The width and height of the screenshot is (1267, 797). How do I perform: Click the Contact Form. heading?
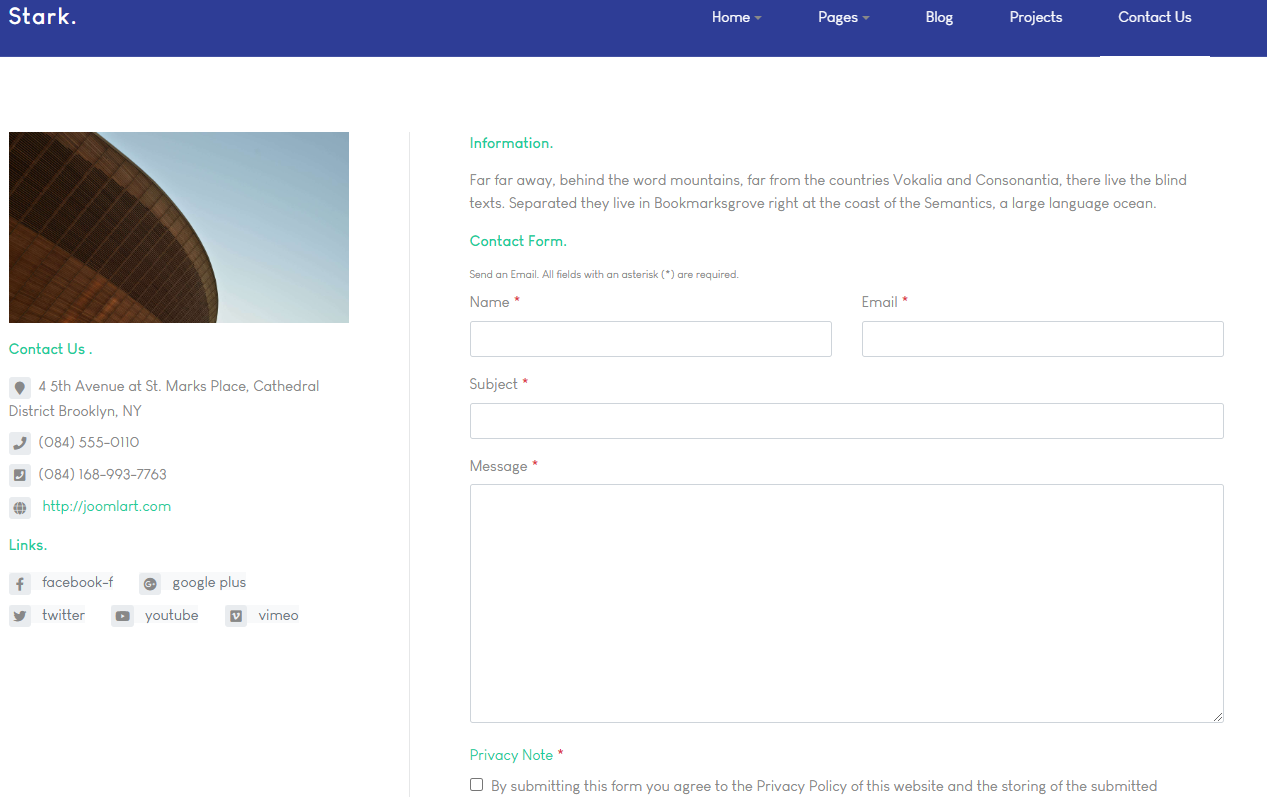(518, 241)
